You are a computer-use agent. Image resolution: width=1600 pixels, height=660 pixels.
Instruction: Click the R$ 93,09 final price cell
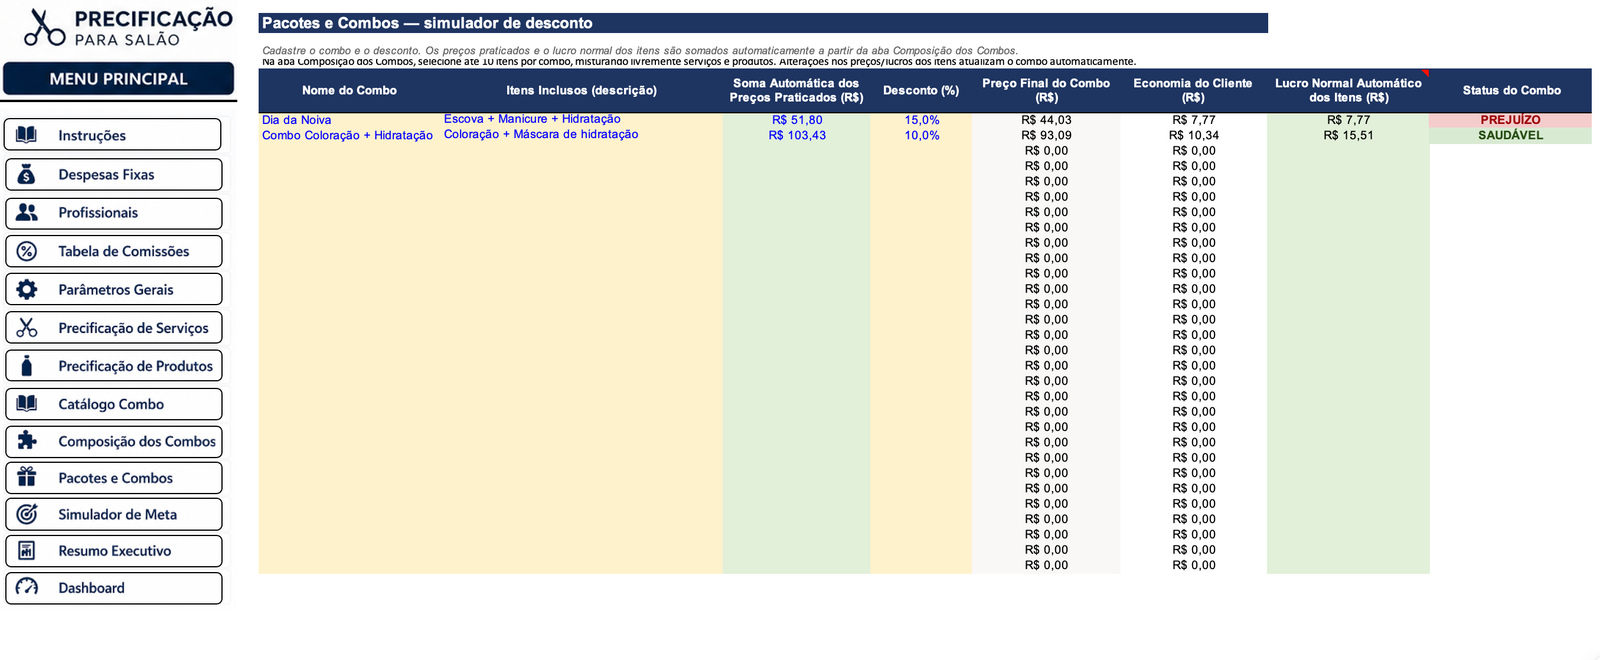coord(1046,135)
